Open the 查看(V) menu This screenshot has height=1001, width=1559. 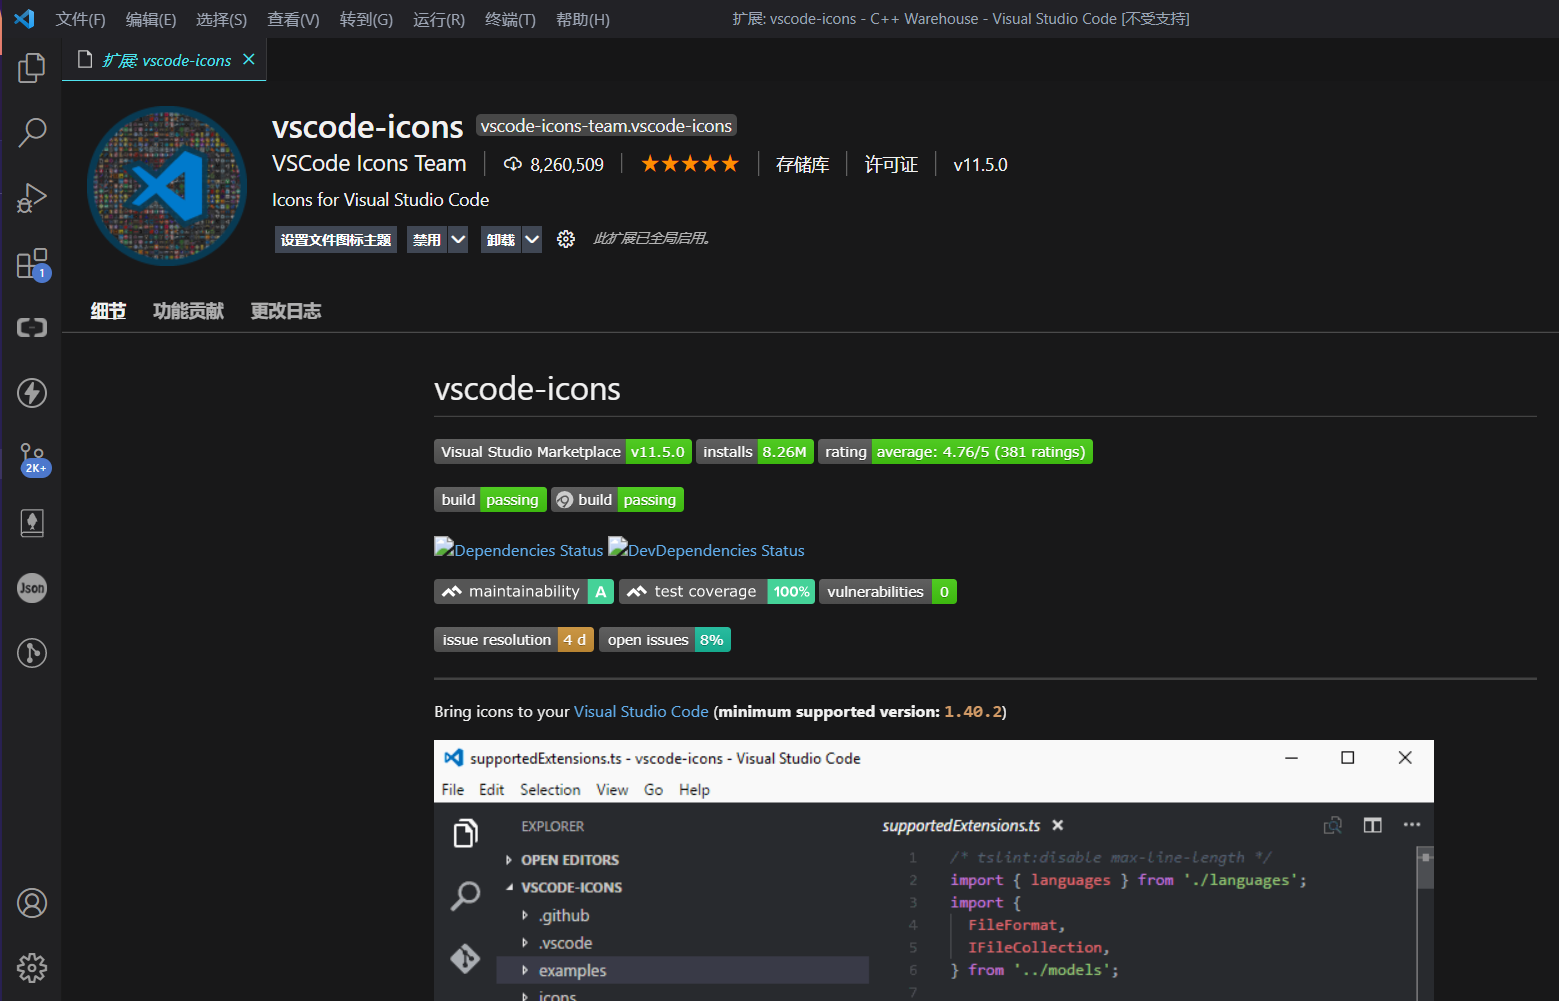tap(293, 19)
